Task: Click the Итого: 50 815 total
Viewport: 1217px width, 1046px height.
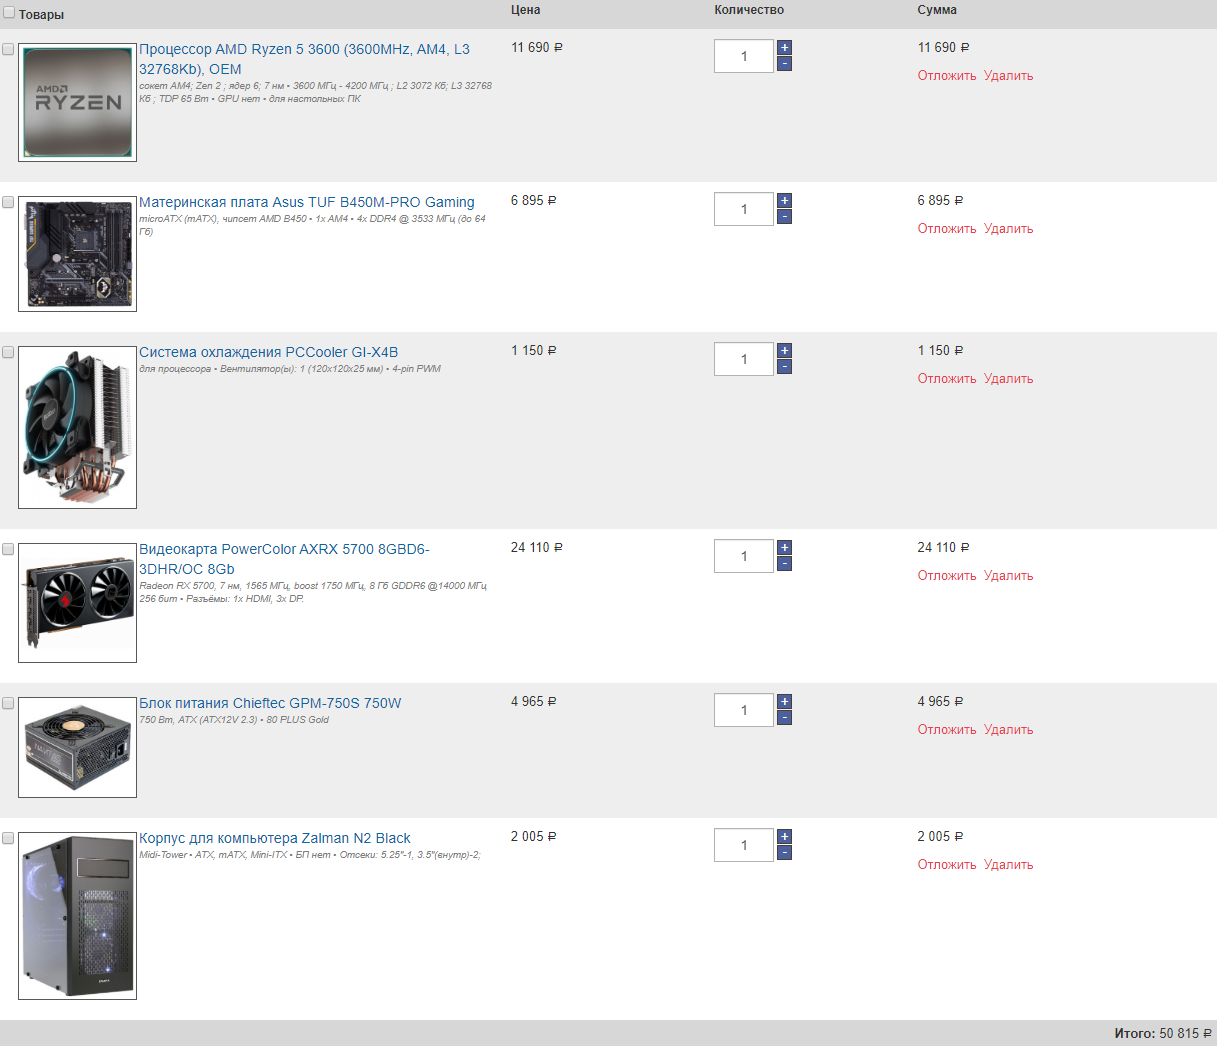Action: 1163,1033
